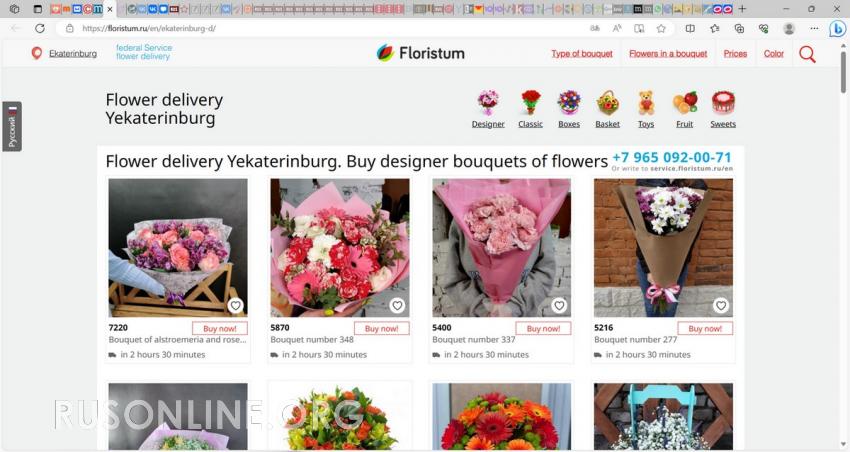
Task: Open the Flowers in a bouquet menu
Action: click(668, 54)
